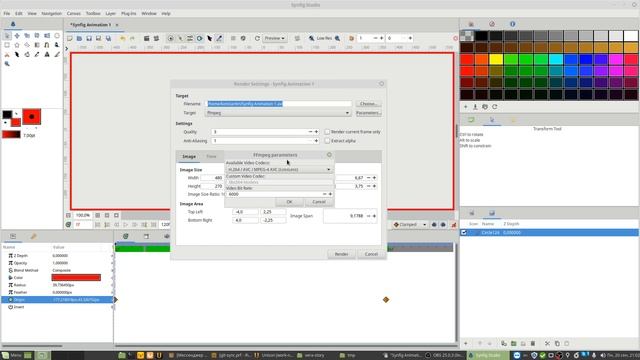
Task: Click the Filename input field
Action: point(279,104)
